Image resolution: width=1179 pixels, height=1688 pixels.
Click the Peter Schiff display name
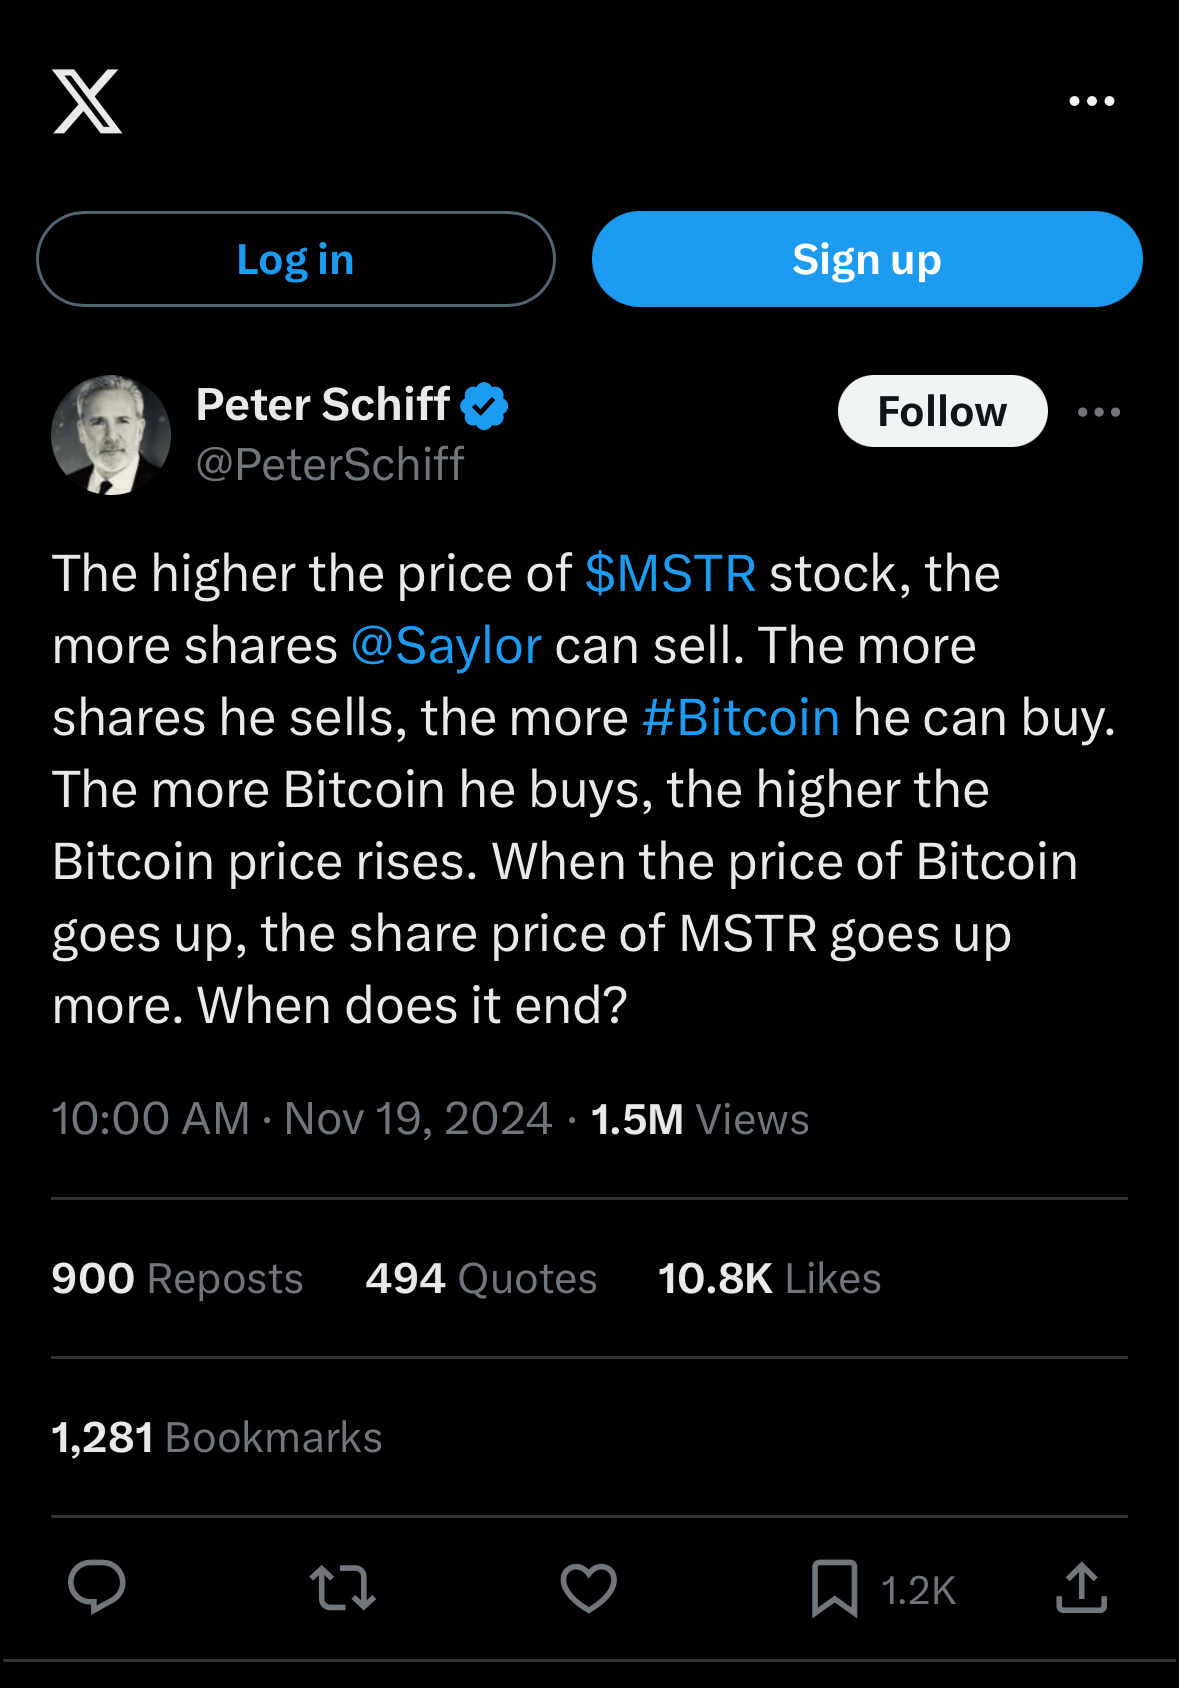tap(322, 405)
